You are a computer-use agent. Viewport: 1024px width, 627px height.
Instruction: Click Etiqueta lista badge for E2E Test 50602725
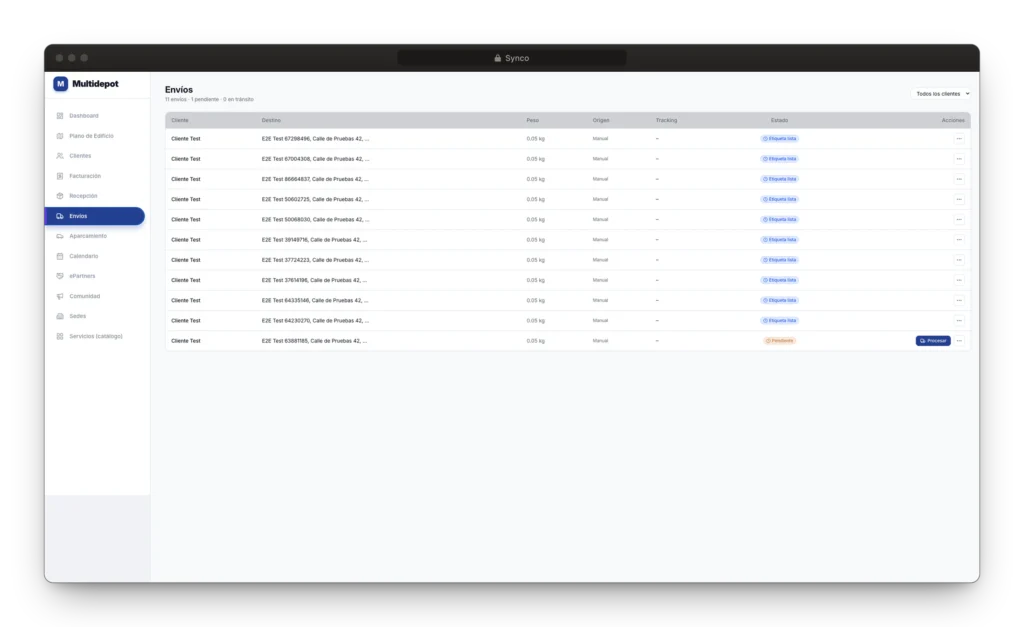coord(780,199)
